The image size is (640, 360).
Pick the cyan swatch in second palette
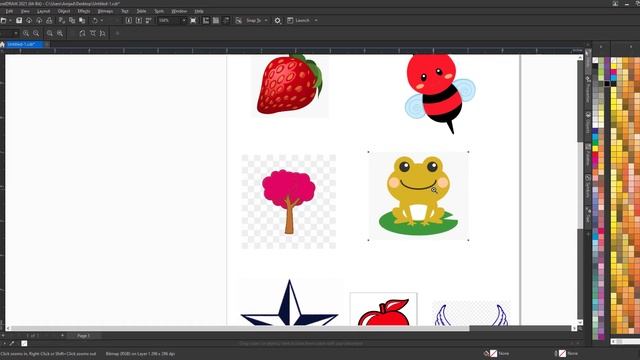[x=613, y=78]
